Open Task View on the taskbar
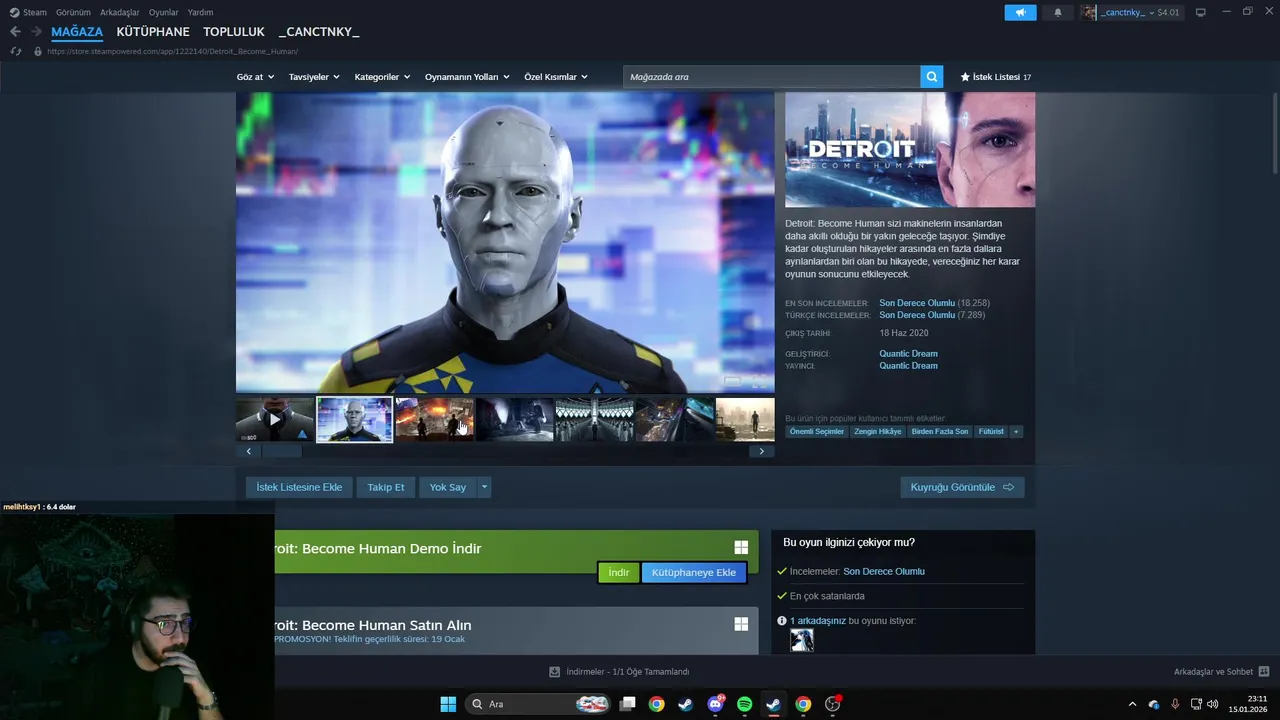Viewport: 1280px width, 720px height. pyautogui.click(x=628, y=704)
